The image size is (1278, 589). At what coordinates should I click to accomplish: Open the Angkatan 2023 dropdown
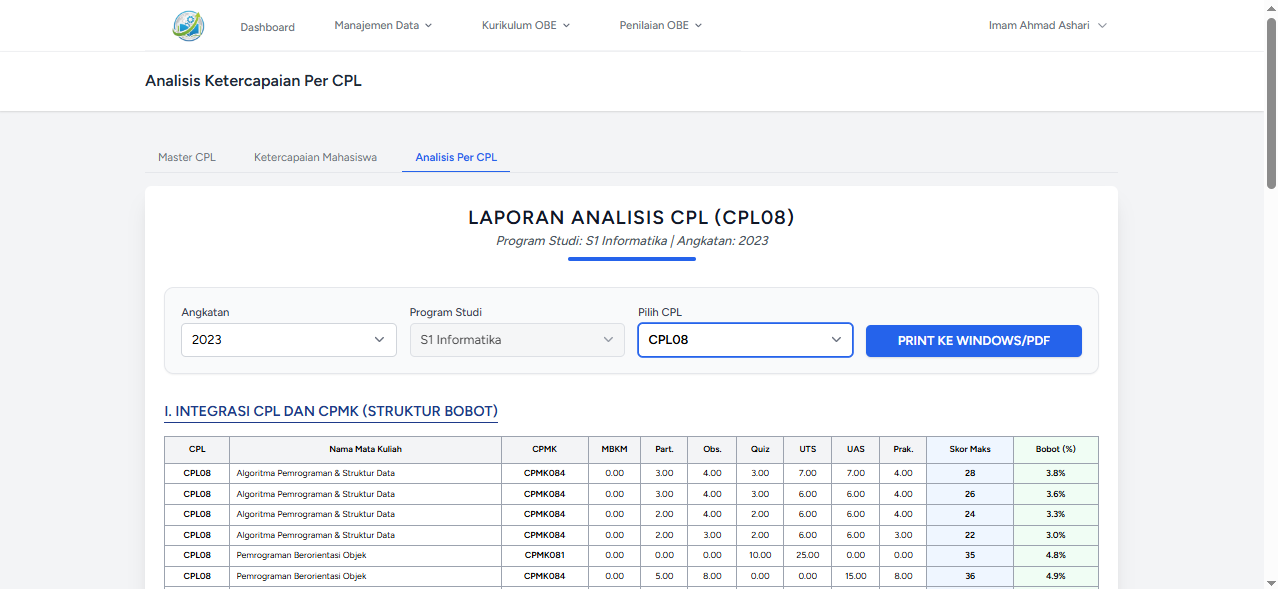coord(289,340)
